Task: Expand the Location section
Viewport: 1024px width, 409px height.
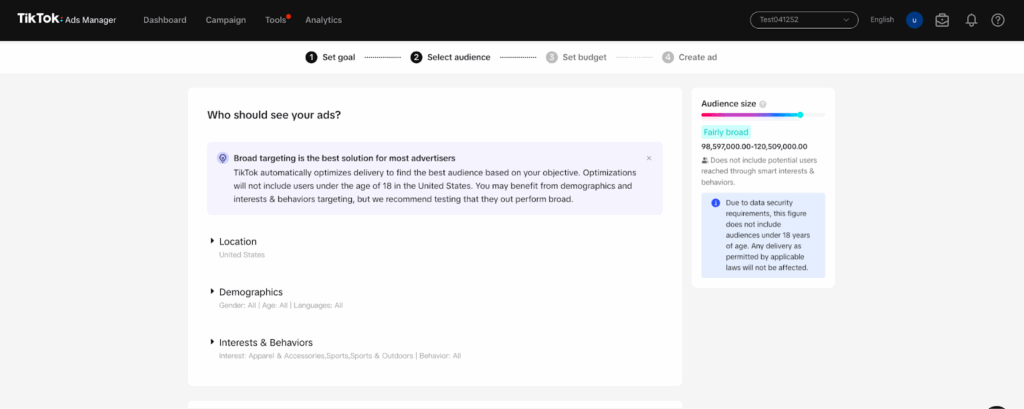Action: [x=237, y=241]
